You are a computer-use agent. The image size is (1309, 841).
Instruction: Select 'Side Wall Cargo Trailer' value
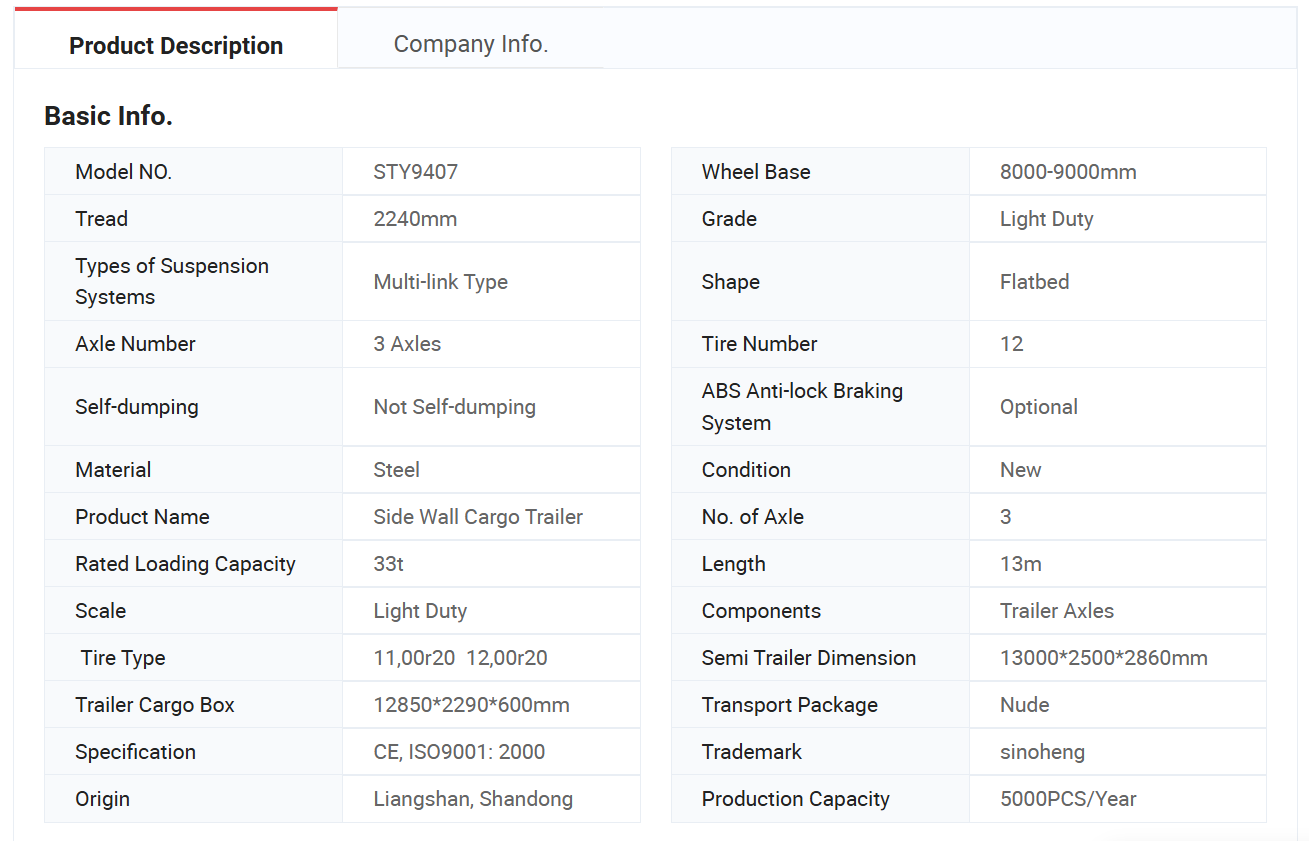[479, 517]
